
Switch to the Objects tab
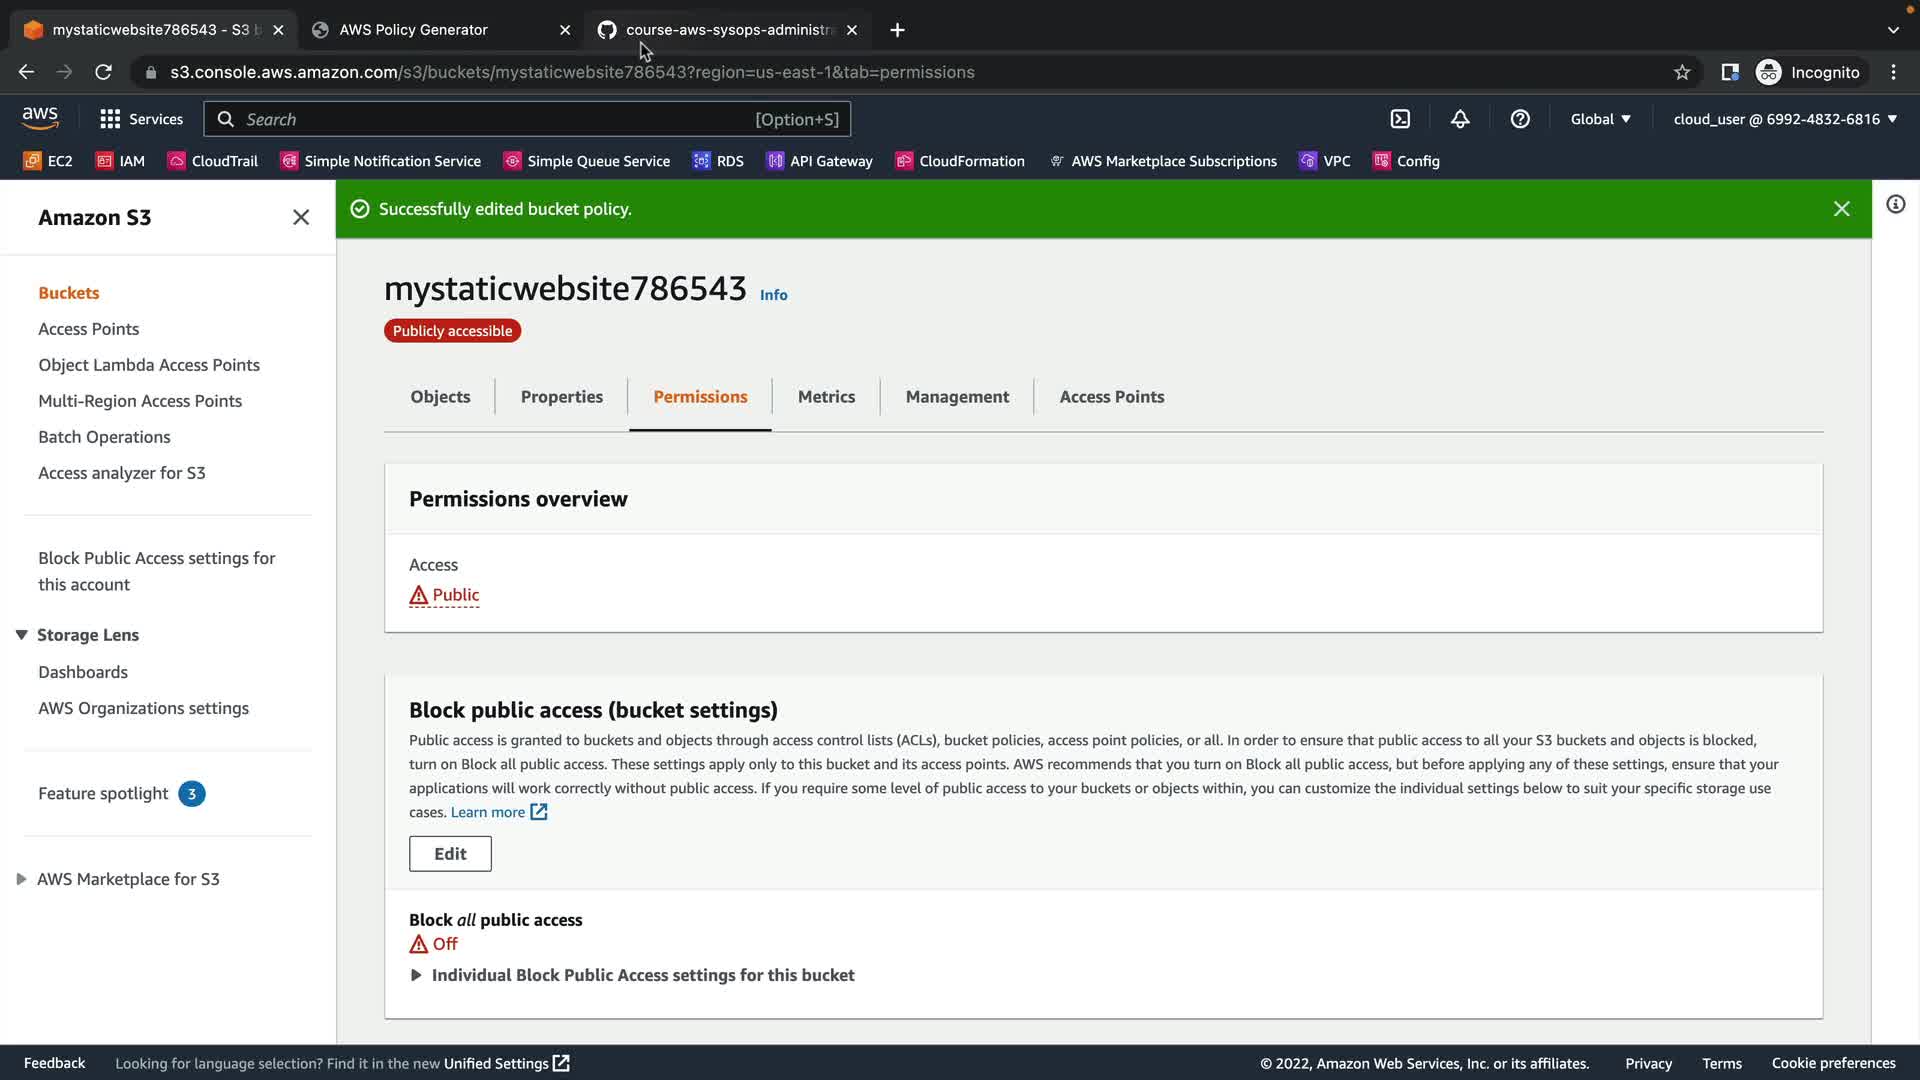[x=440, y=397]
